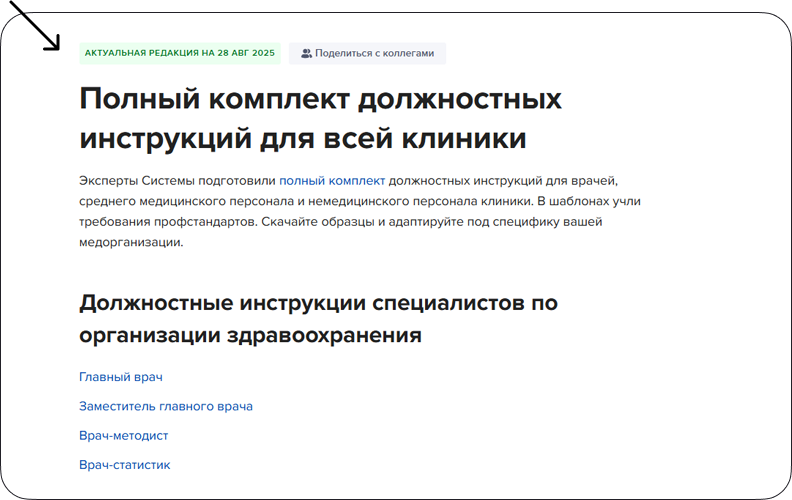Image resolution: width=792 pixels, height=500 pixels.
Task: Open the «Главный врач» job instruction
Action: 120,377
